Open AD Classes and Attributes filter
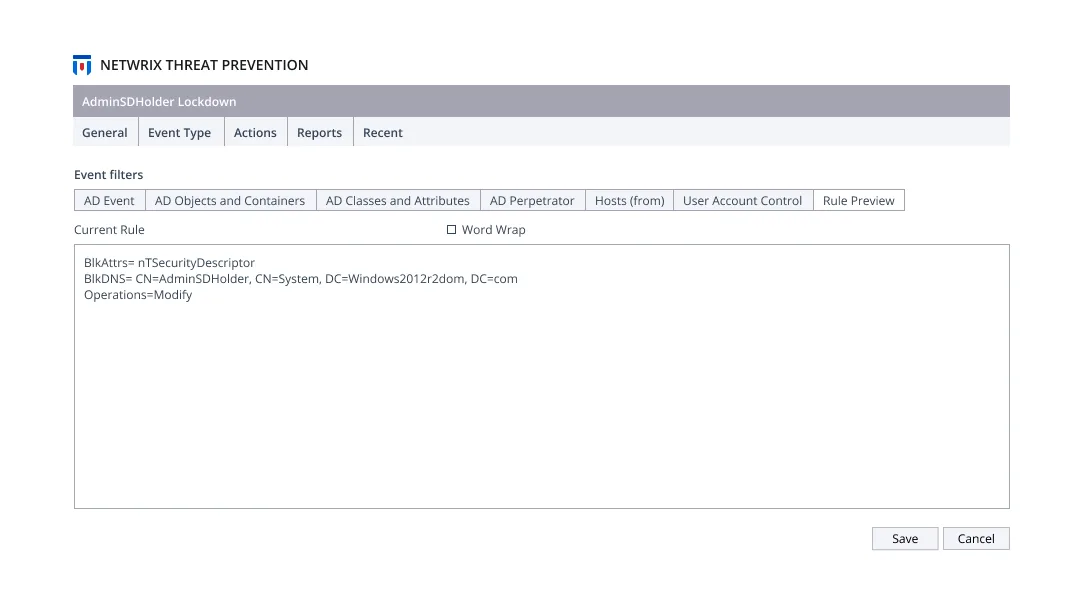The image size is (1080, 608). coord(397,200)
